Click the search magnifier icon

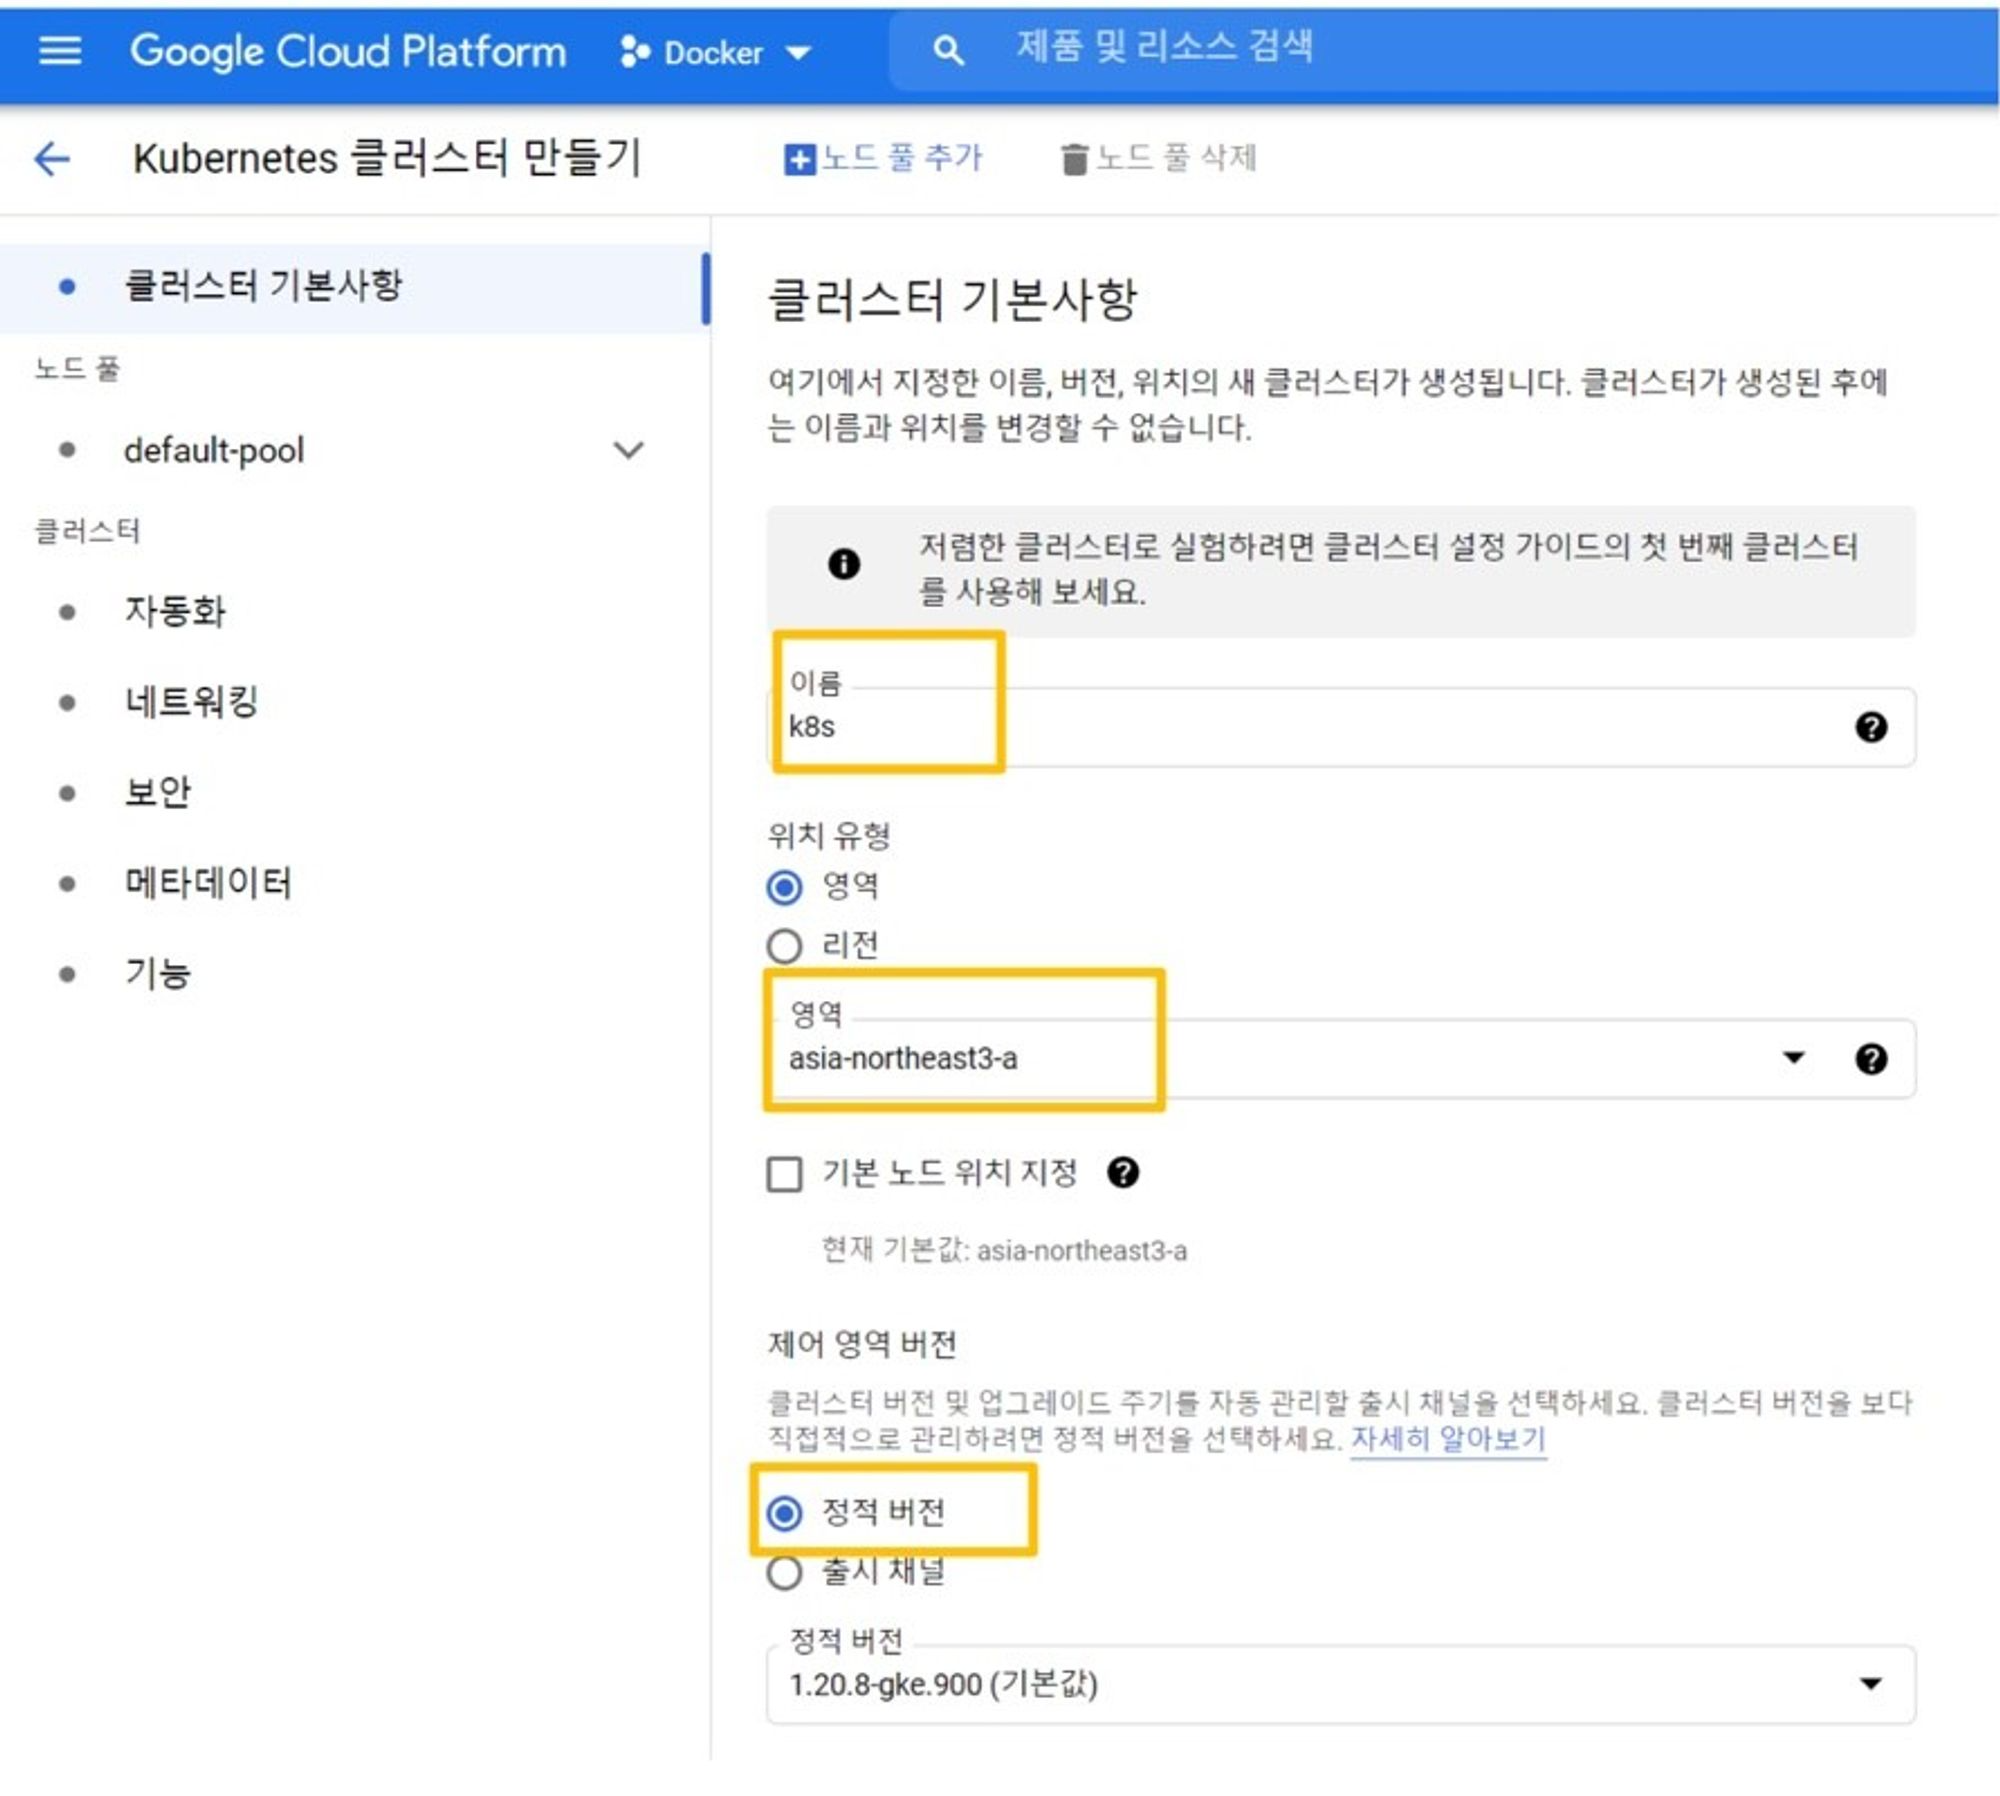948,50
